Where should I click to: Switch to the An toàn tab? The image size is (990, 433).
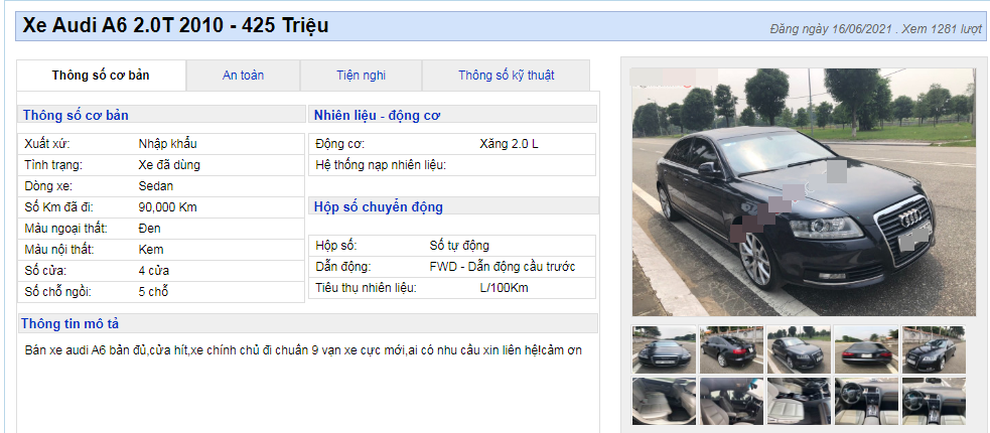click(243, 76)
